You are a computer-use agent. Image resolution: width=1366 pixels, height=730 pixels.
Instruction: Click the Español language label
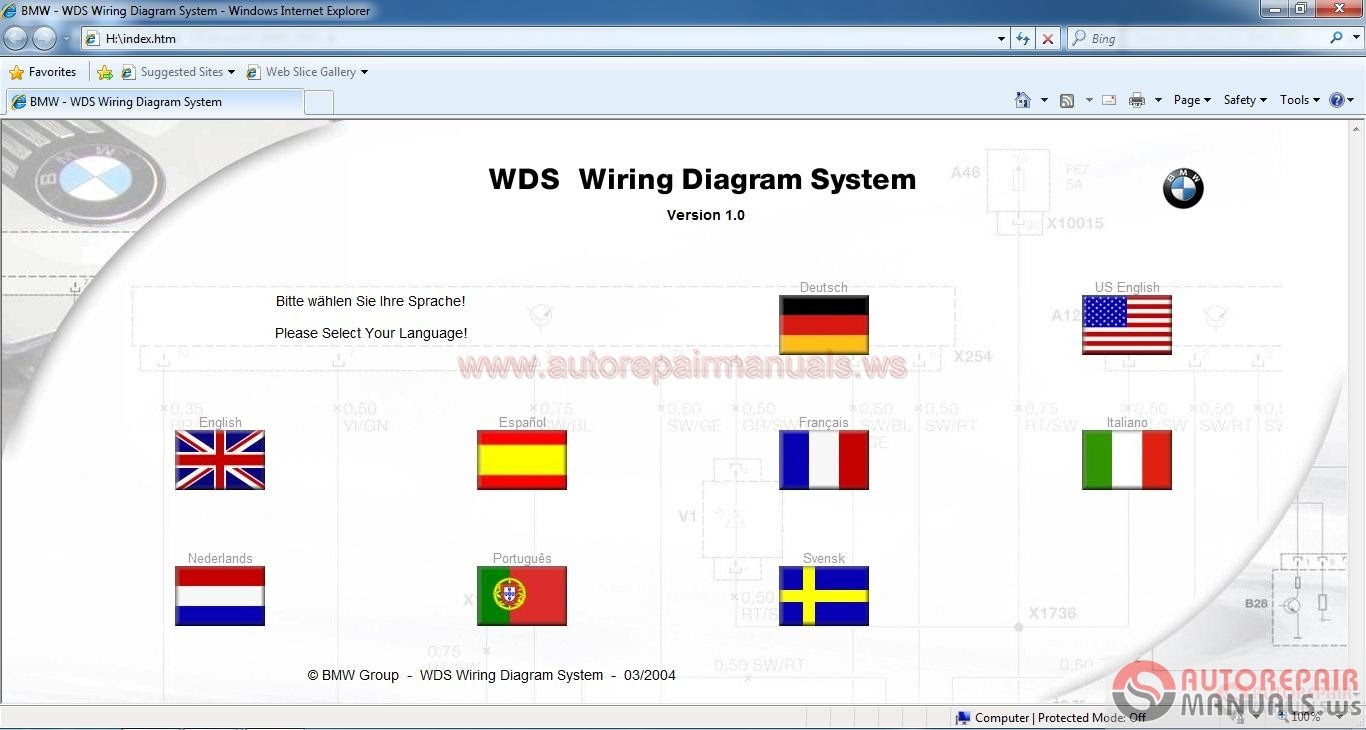pos(522,422)
